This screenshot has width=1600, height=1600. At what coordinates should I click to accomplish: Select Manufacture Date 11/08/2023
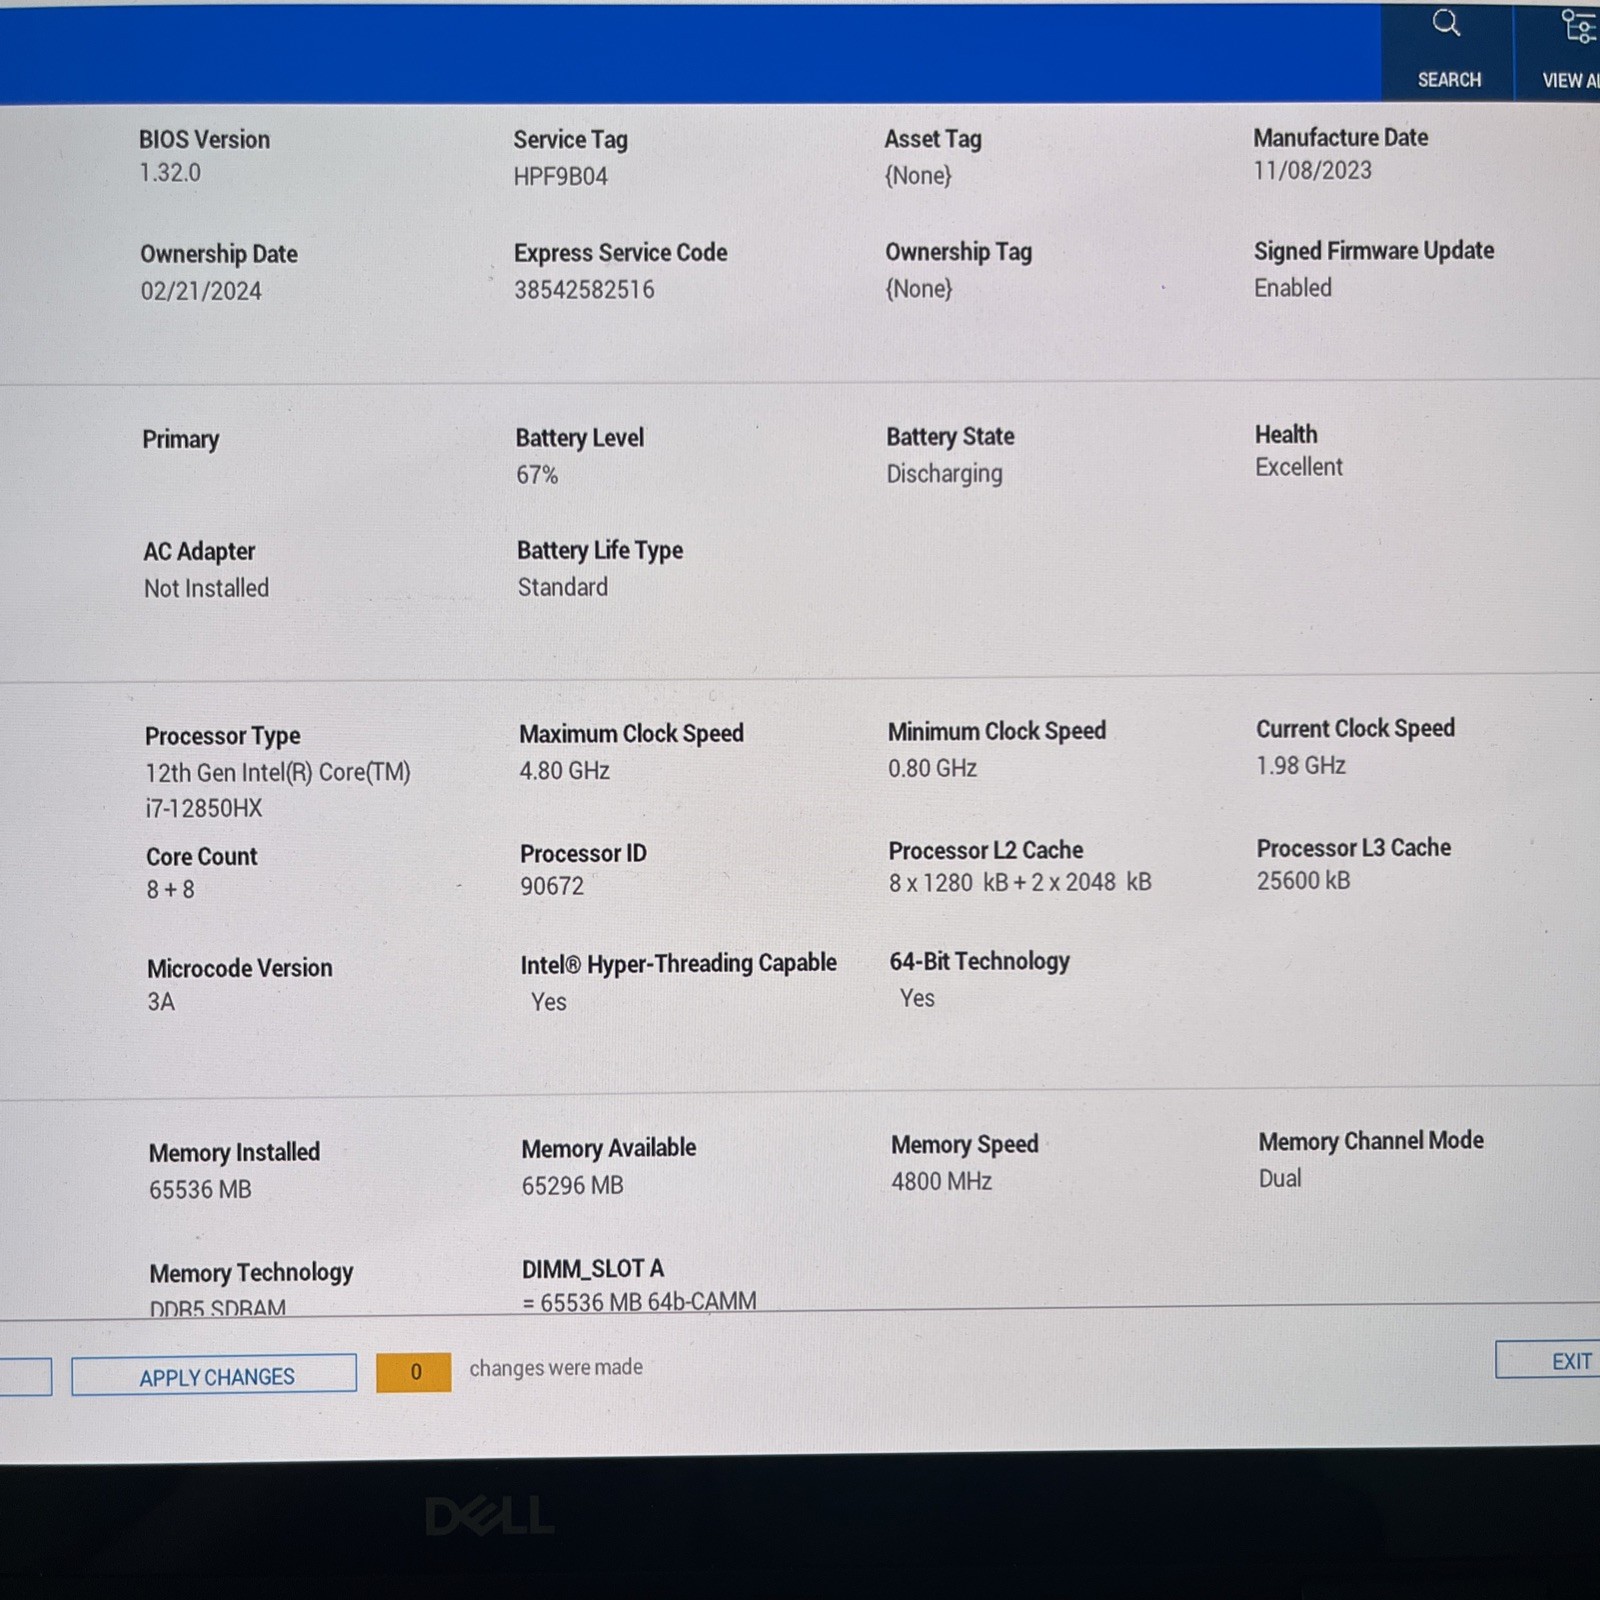pos(1313,171)
